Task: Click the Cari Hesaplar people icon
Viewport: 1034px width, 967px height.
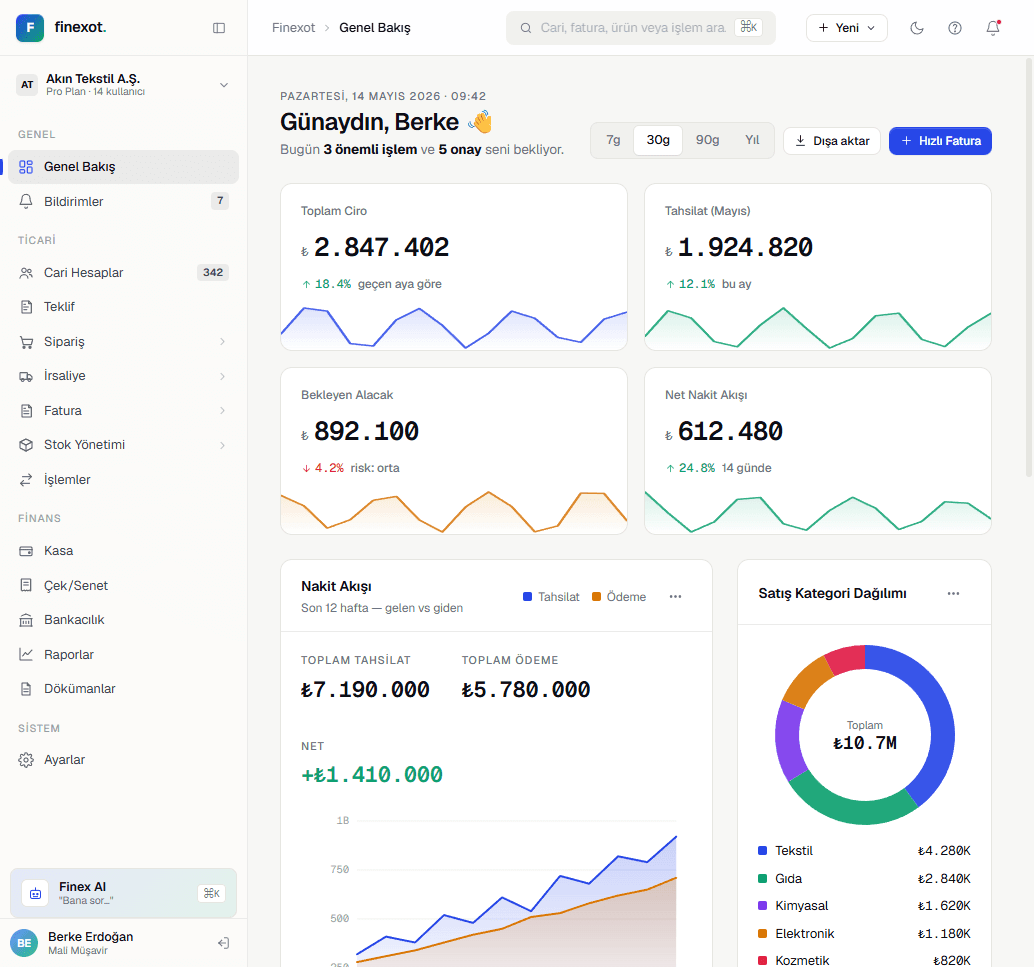Action: coord(26,272)
